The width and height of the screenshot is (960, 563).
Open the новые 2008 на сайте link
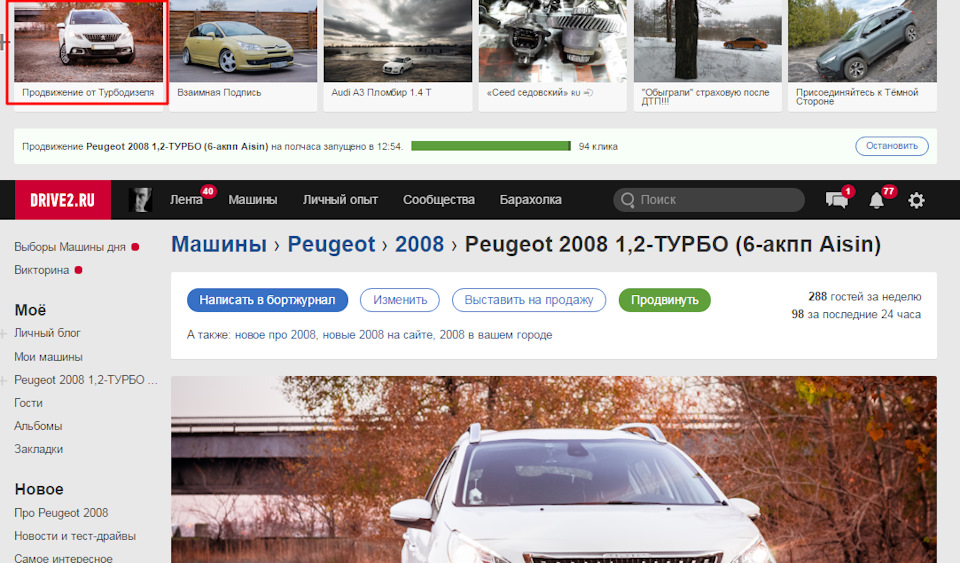[x=378, y=335]
